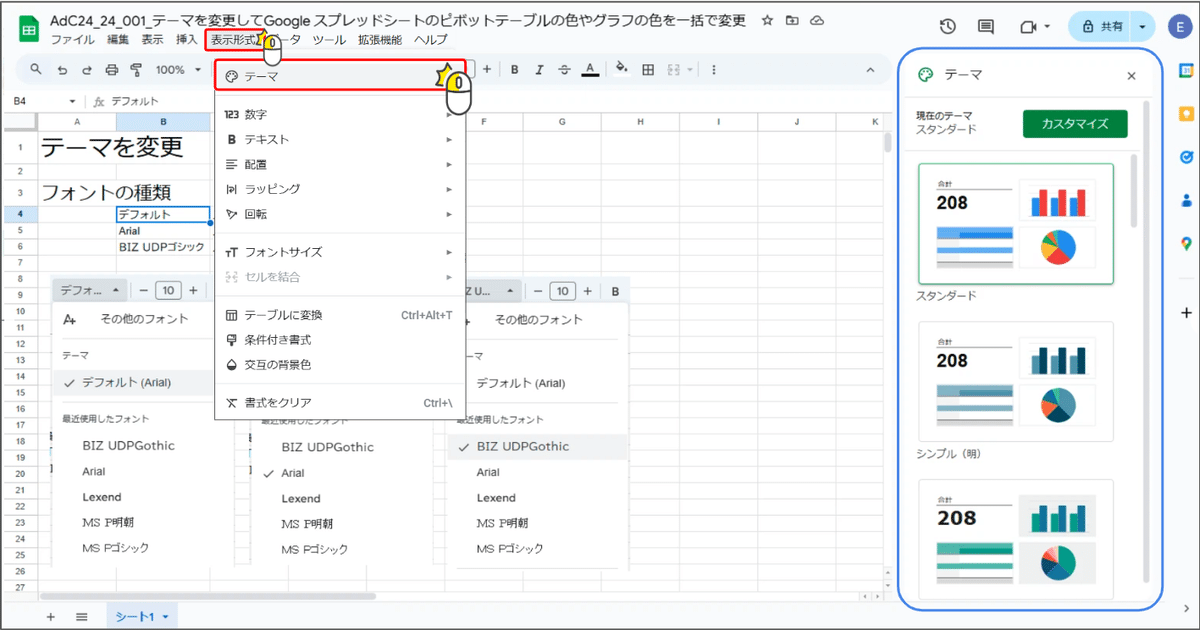Open the comments history icon
This screenshot has height=630, width=1200.
[986, 27]
